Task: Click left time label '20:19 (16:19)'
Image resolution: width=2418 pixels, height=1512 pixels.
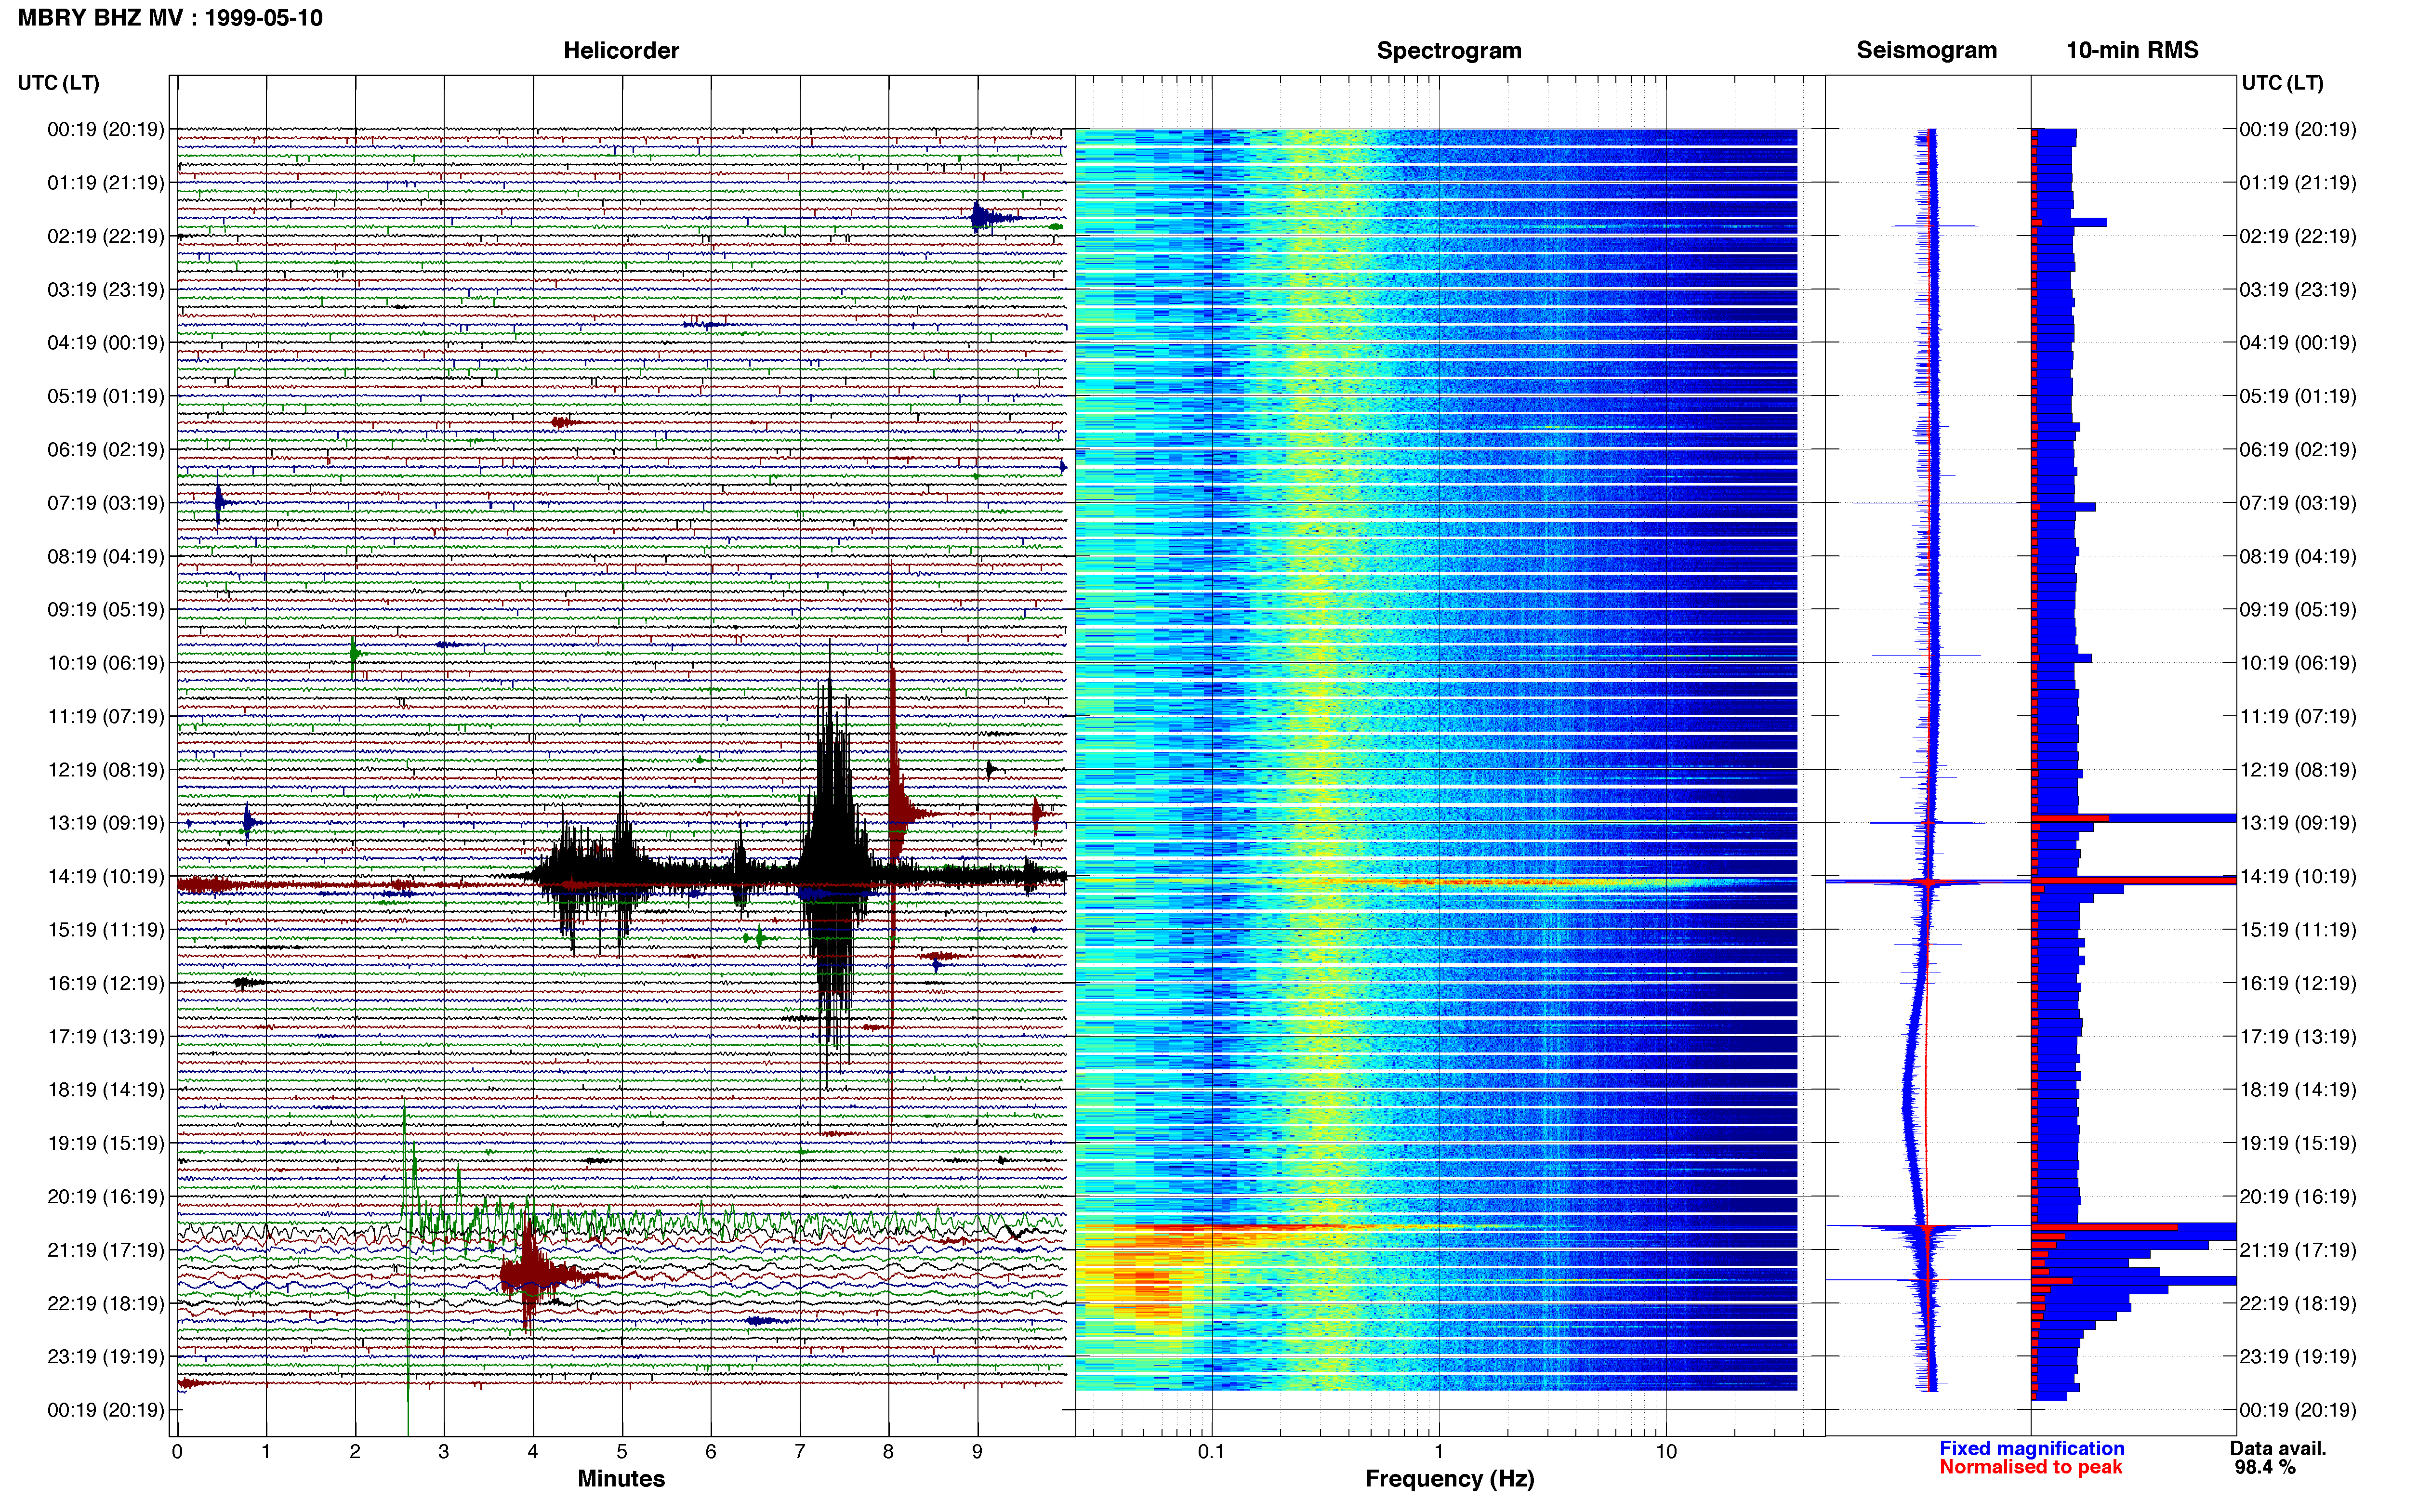Action: [x=106, y=1196]
